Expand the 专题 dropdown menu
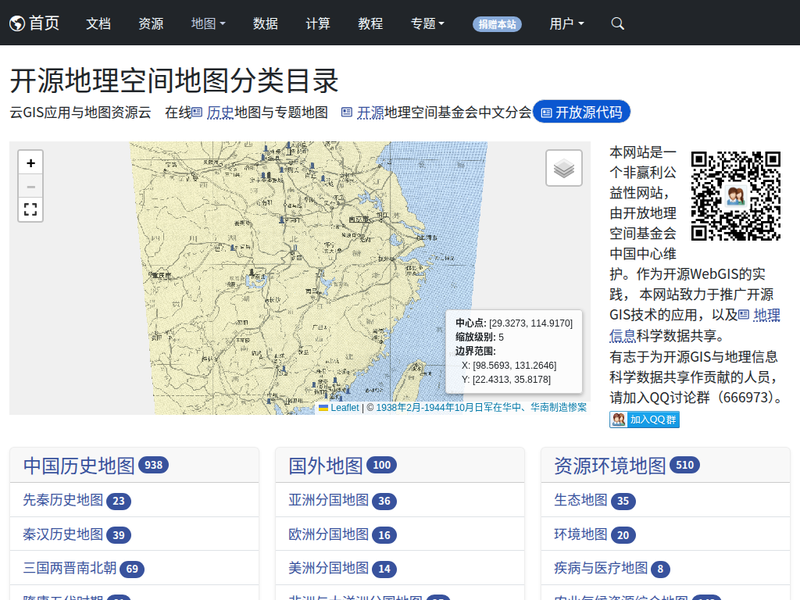Image resolution: width=800 pixels, height=600 pixels. [x=428, y=23]
